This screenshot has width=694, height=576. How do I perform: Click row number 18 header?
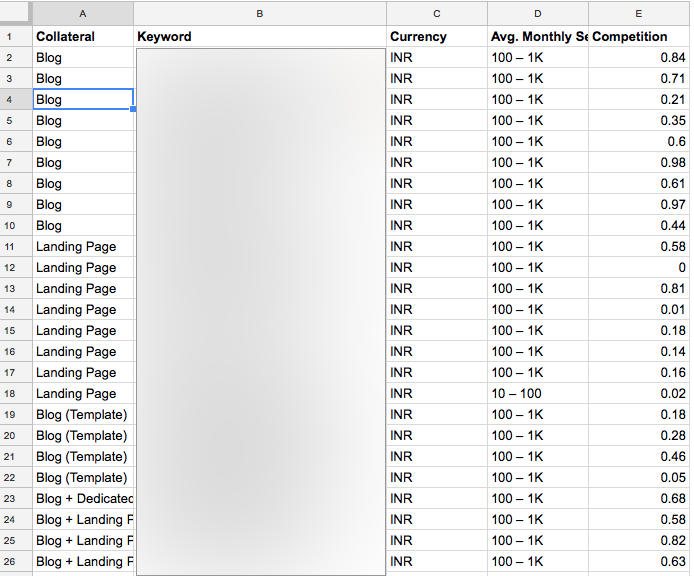tap(16, 394)
